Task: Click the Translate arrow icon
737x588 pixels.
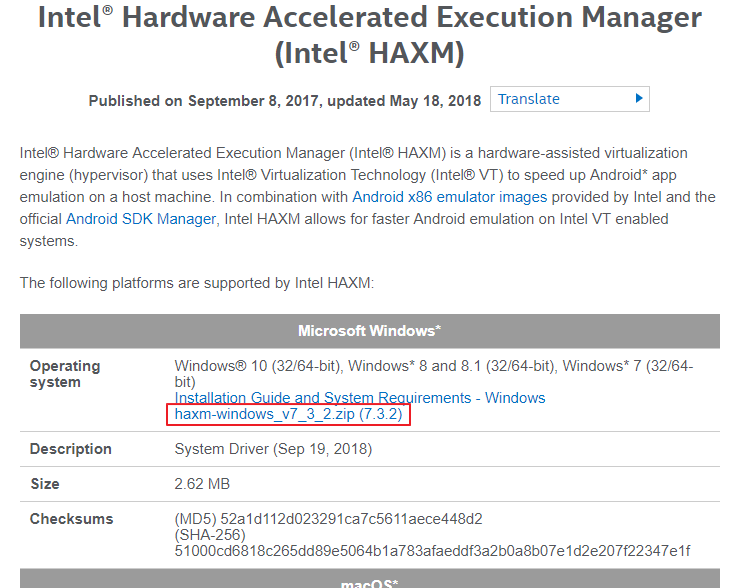Action: (x=639, y=99)
